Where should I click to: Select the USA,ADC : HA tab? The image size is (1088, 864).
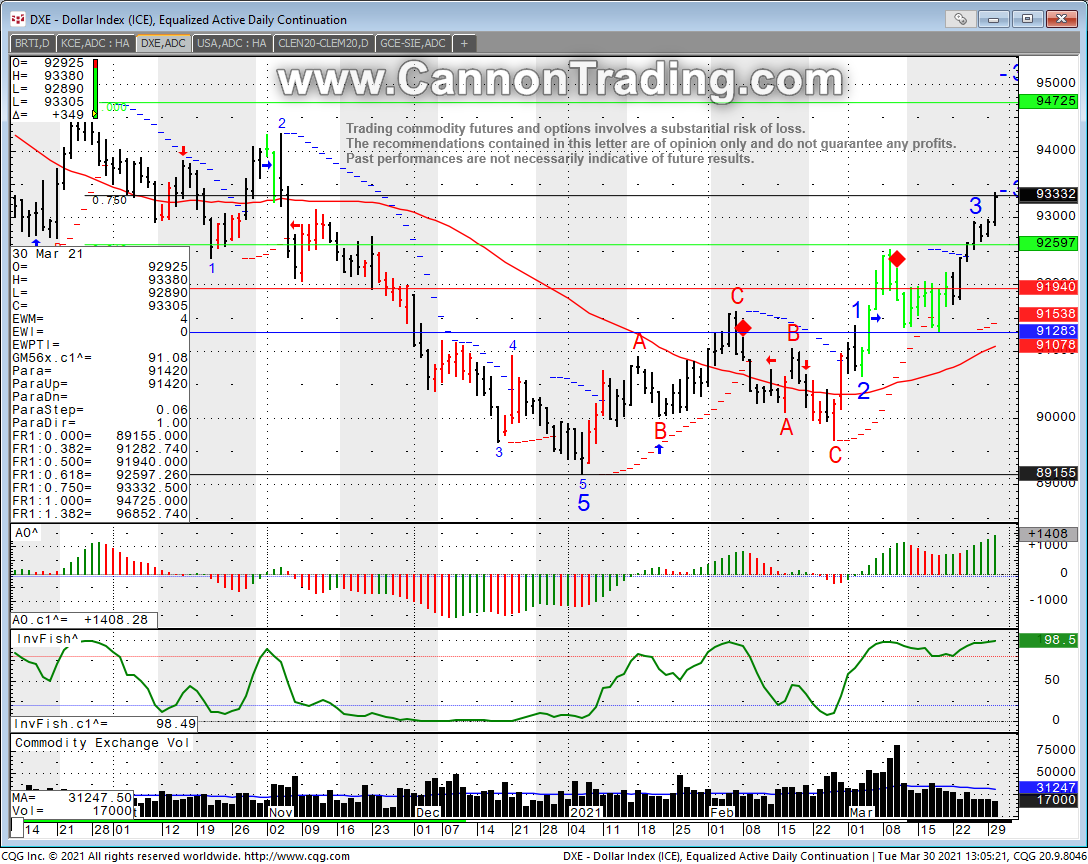[x=232, y=43]
